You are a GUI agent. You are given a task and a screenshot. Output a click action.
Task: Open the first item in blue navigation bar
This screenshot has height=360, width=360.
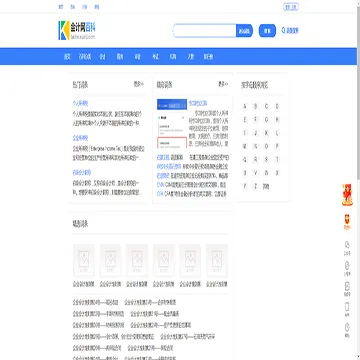[x=67, y=57]
